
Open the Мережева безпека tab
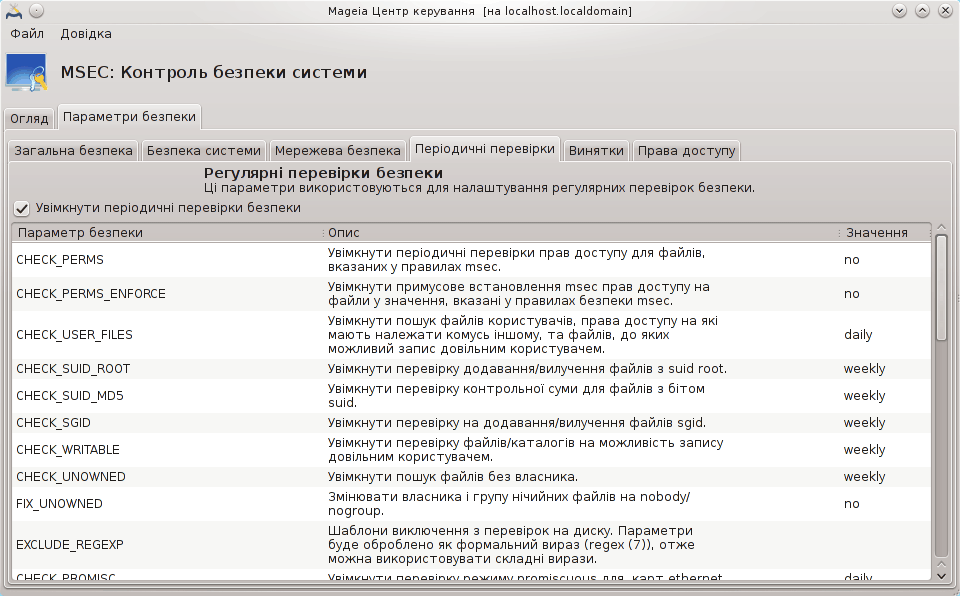tap(337, 151)
